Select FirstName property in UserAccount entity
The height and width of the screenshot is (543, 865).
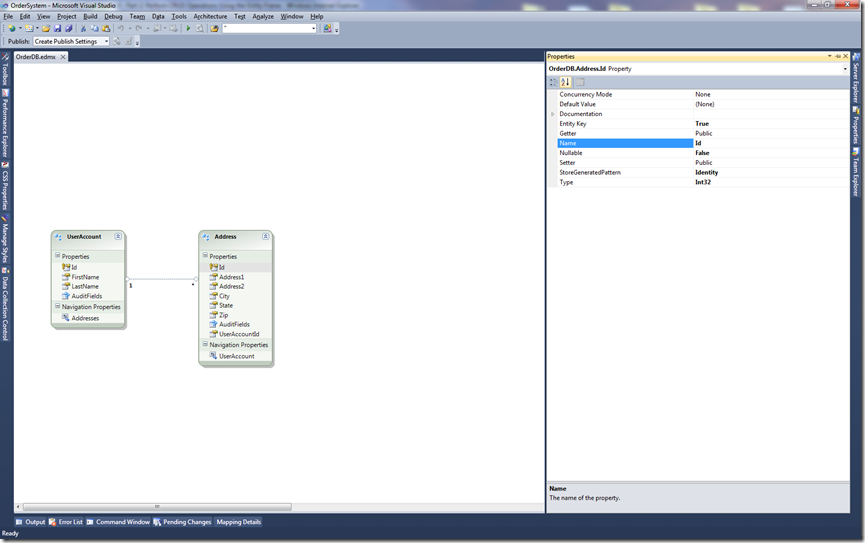coord(85,277)
